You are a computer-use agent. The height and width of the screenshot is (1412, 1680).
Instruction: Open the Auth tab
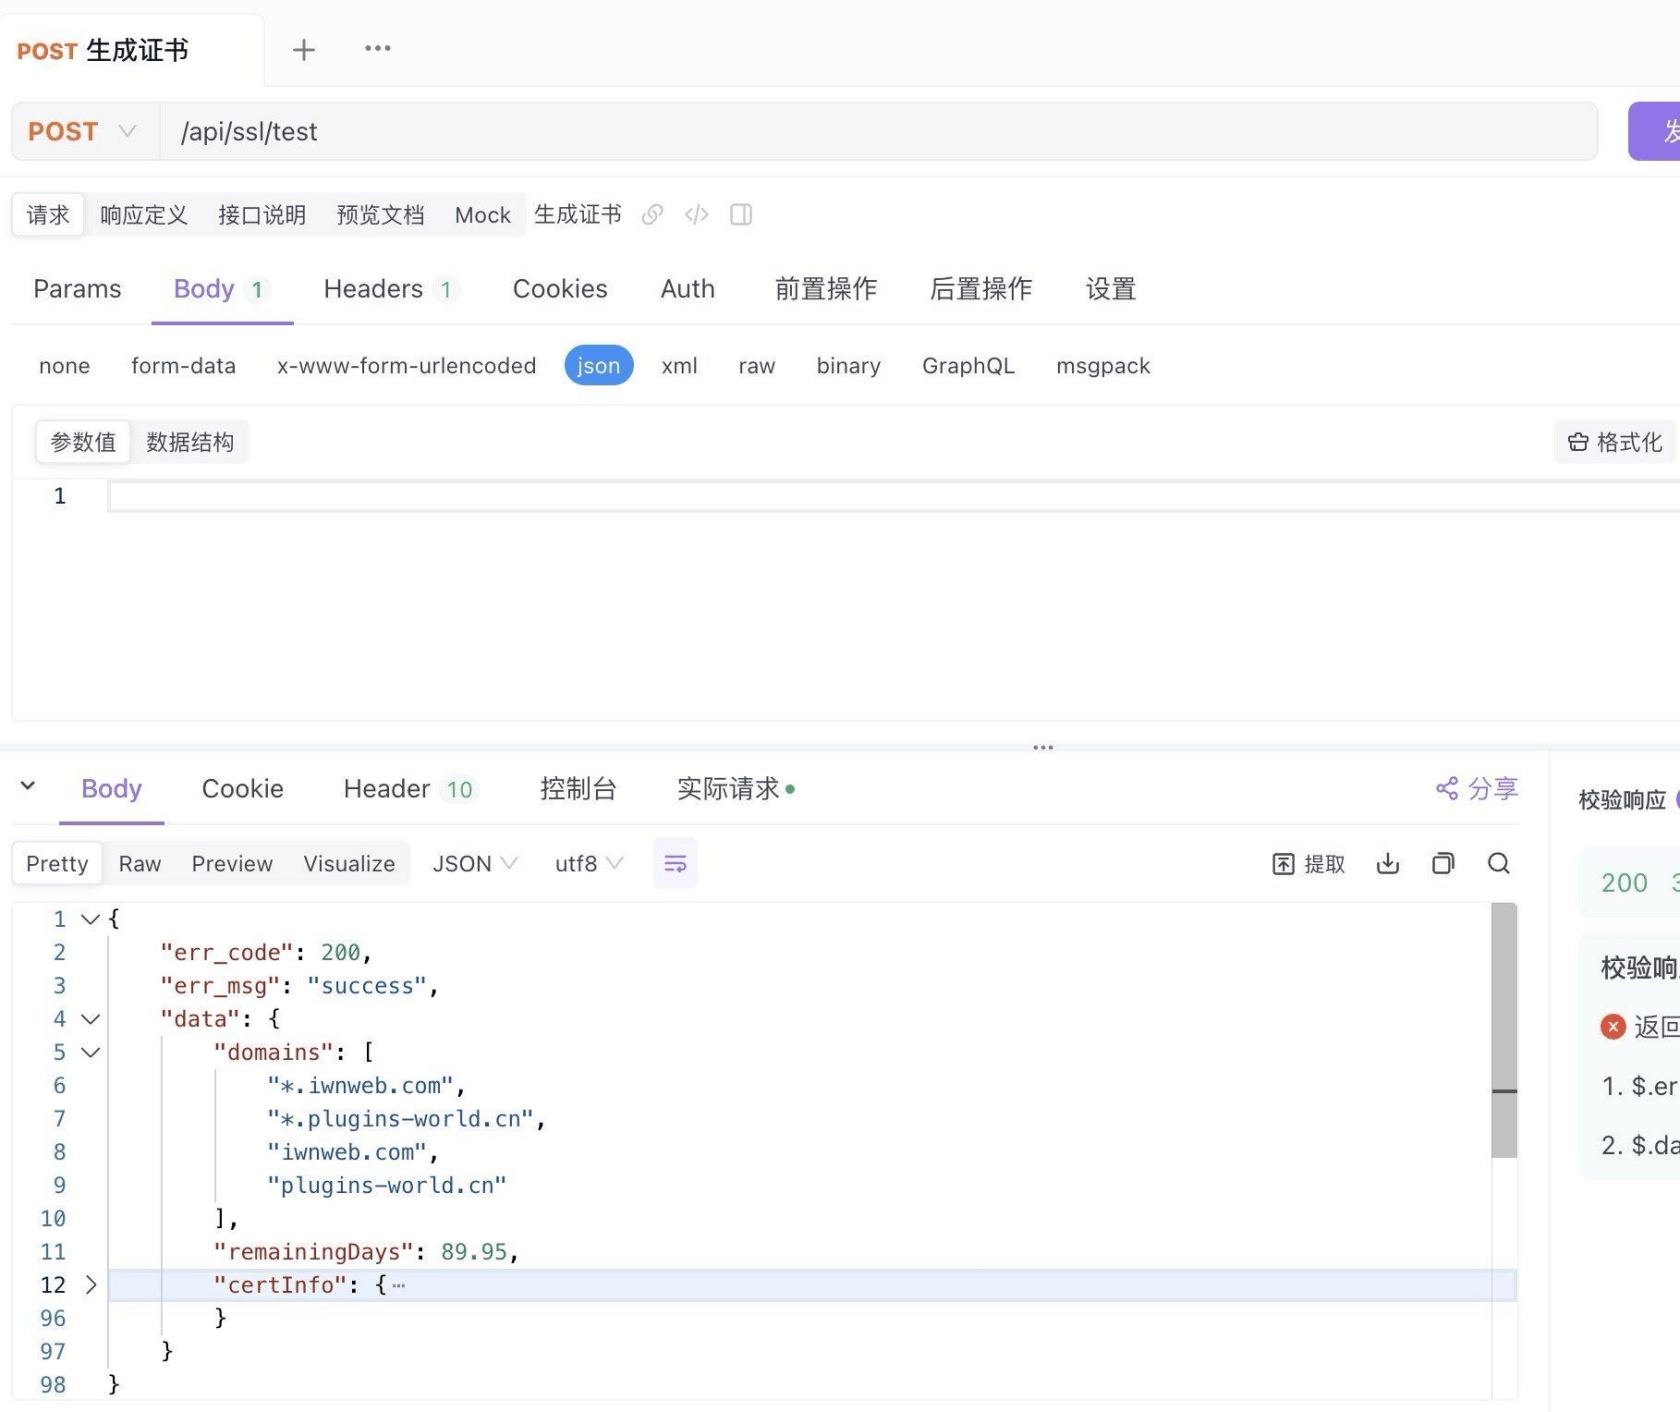coord(688,289)
